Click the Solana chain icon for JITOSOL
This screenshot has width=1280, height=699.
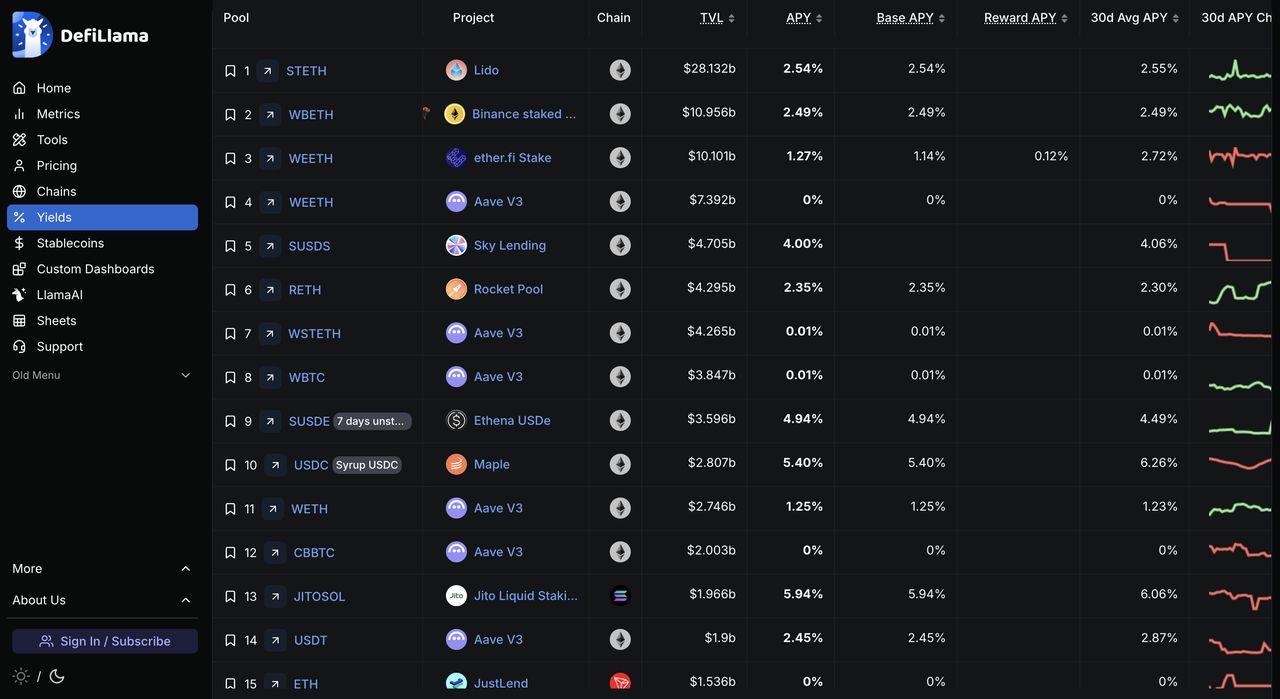(x=621, y=596)
